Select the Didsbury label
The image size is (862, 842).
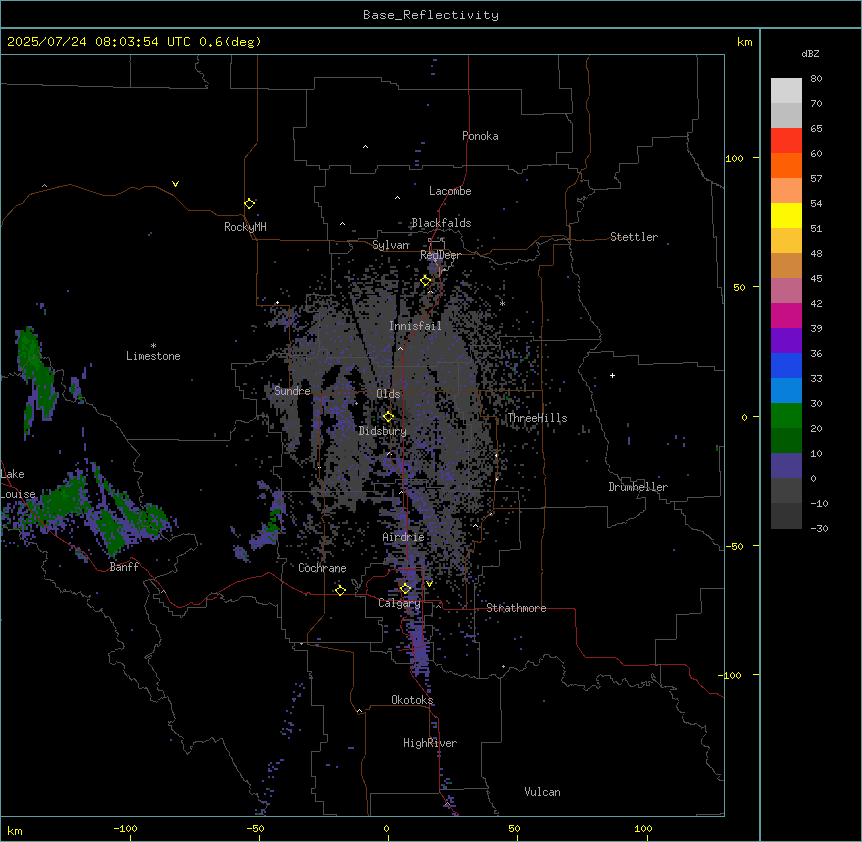[x=383, y=431]
